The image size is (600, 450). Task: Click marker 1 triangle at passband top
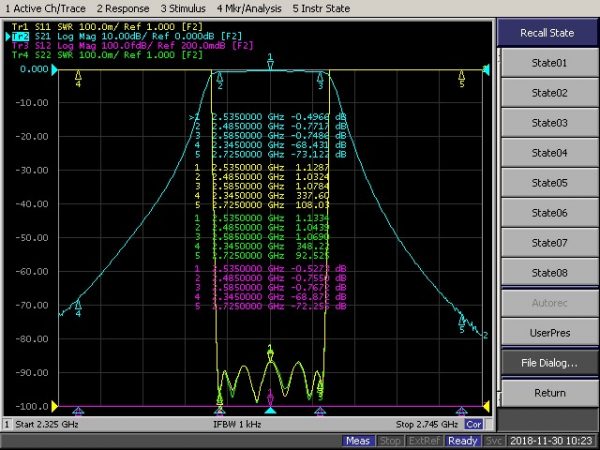(270, 64)
